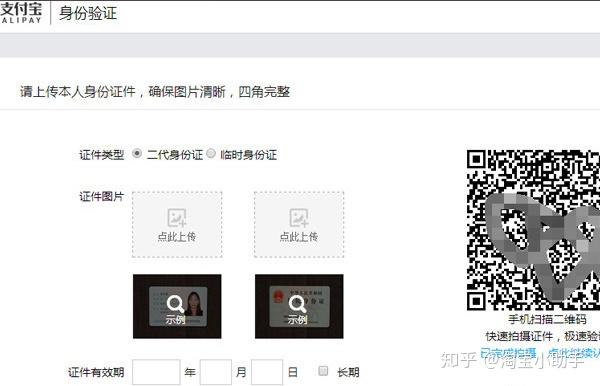Select 临时身份证 radio button
Image resolution: width=600 pixels, height=386 pixels.
coord(211,153)
